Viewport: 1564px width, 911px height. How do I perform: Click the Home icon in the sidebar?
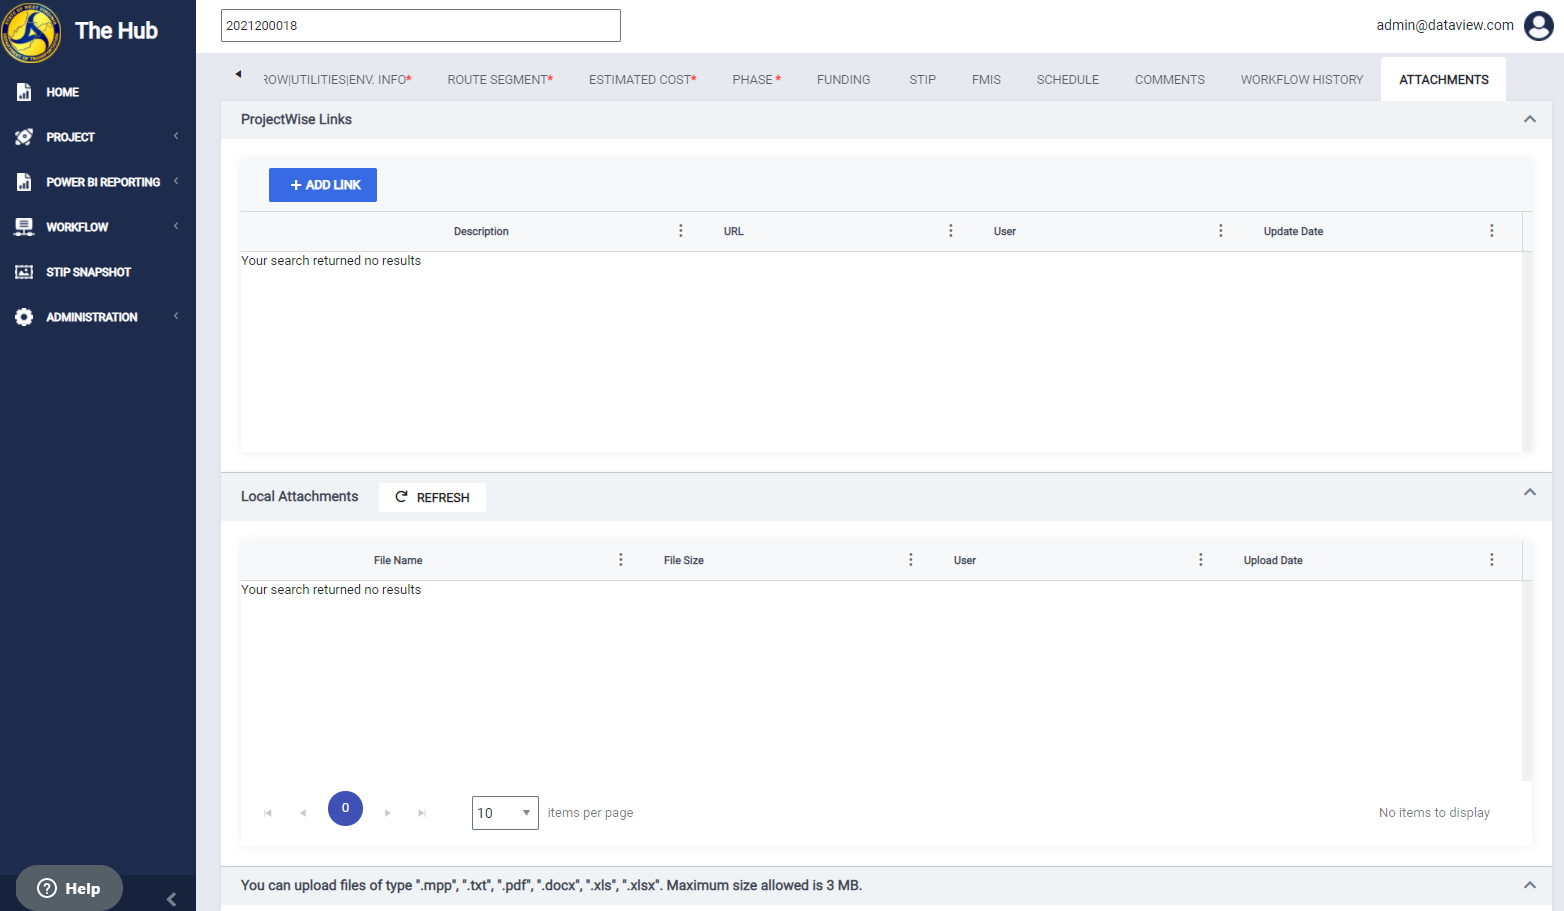click(24, 92)
